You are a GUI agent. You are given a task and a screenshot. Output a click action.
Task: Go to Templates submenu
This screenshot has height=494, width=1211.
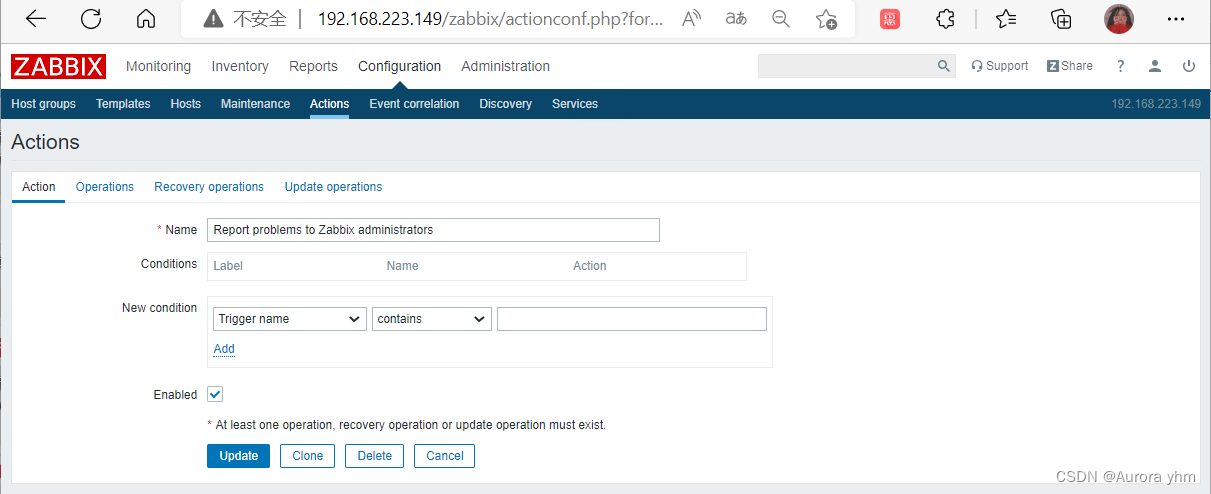pos(123,104)
